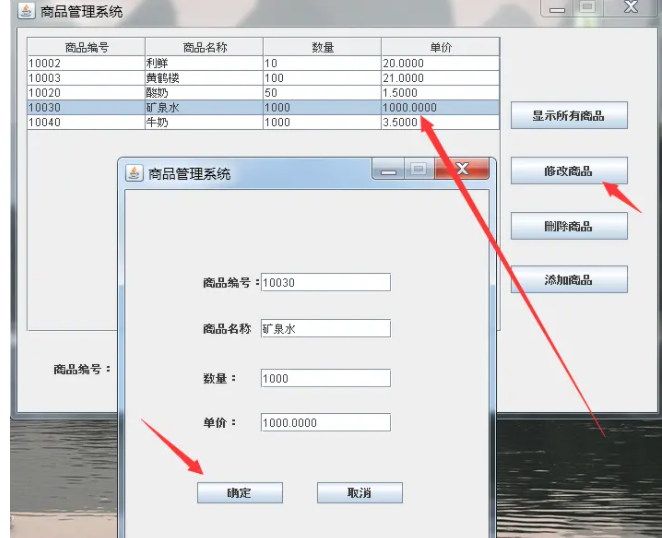The image size is (662, 538).
Task: Click the 修改商品 button
Action: (569, 171)
